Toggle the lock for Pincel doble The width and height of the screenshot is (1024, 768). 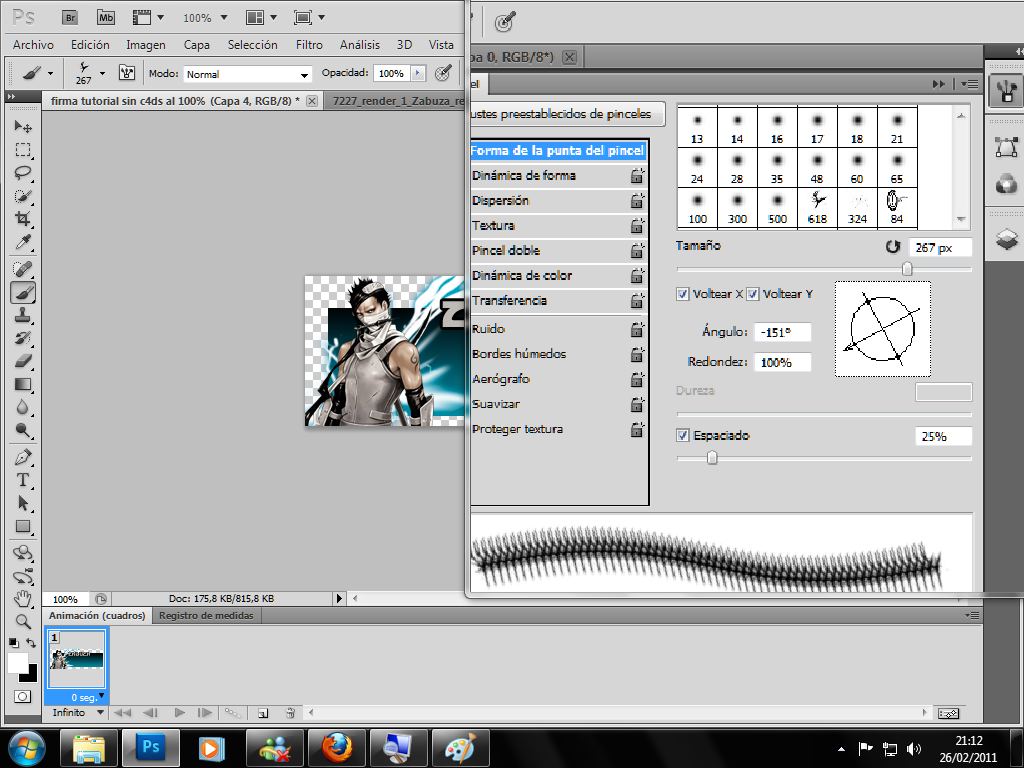tap(637, 250)
